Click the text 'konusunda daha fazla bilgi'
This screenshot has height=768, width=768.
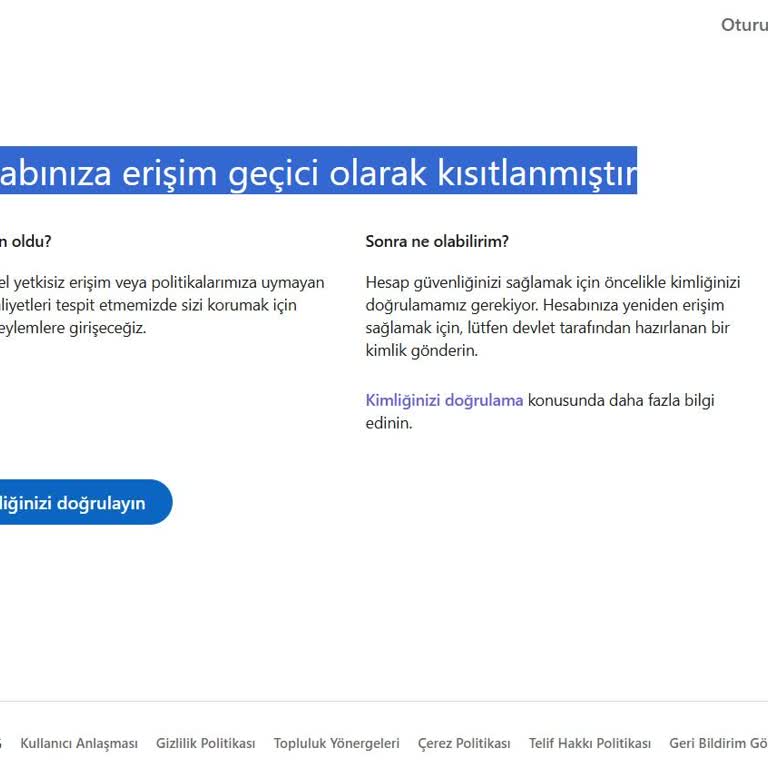tap(621, 400)
